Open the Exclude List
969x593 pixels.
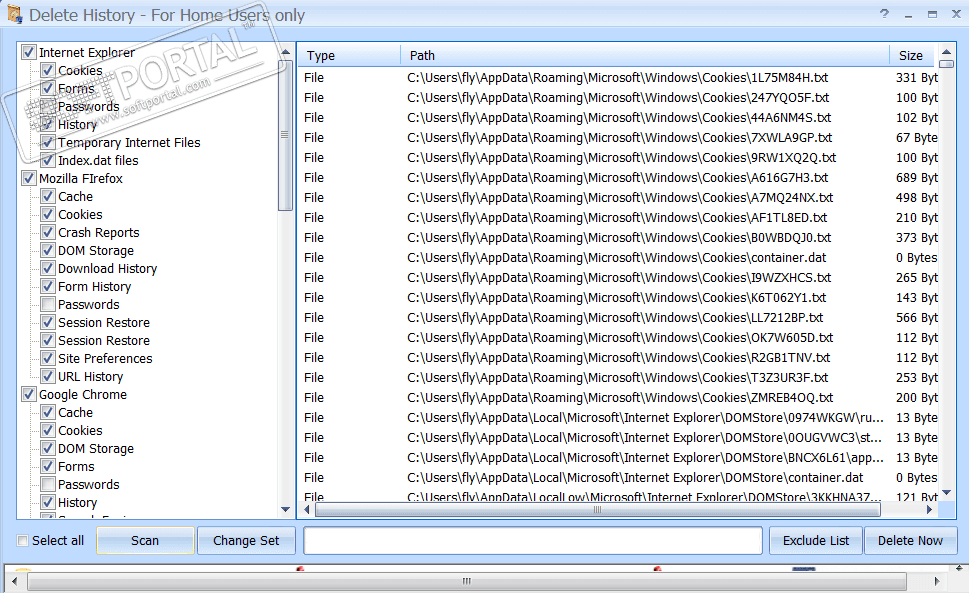point(816,540)
